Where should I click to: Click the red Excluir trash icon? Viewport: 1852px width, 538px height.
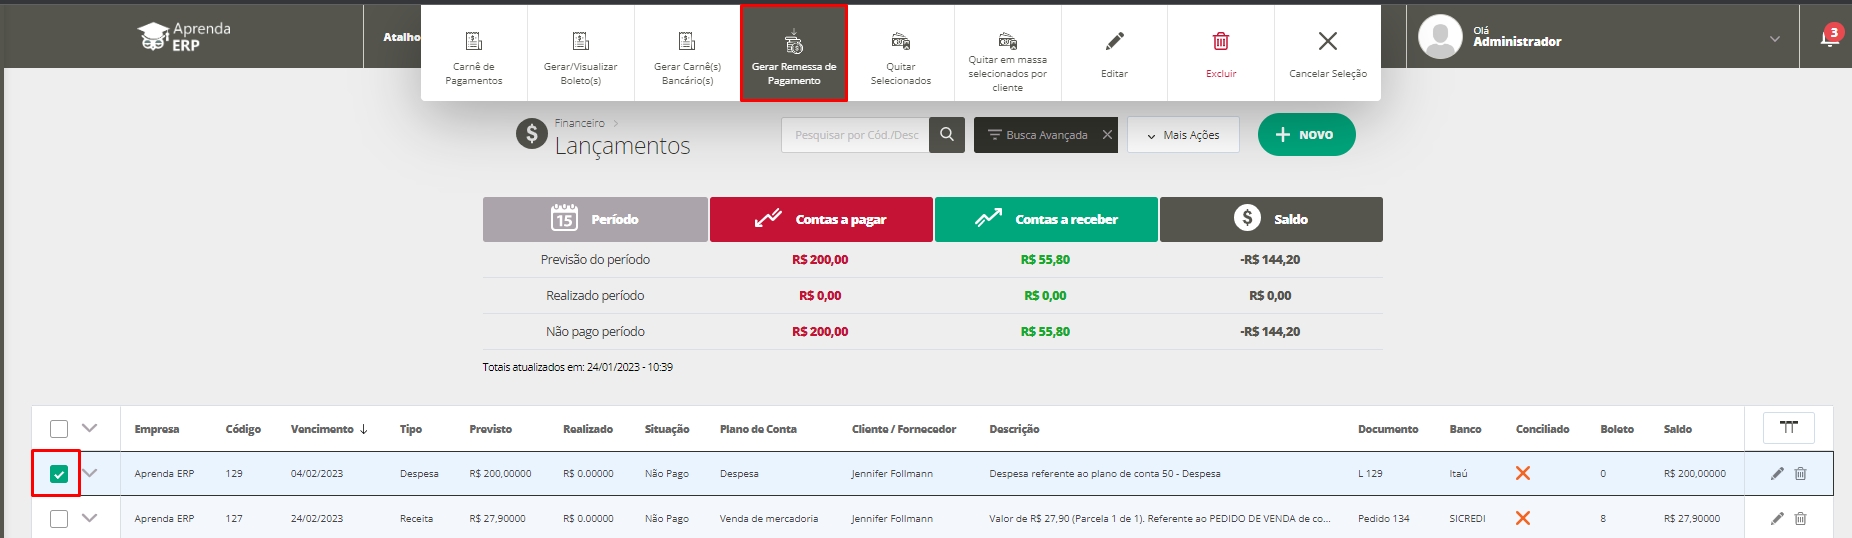click(1221, 42)
